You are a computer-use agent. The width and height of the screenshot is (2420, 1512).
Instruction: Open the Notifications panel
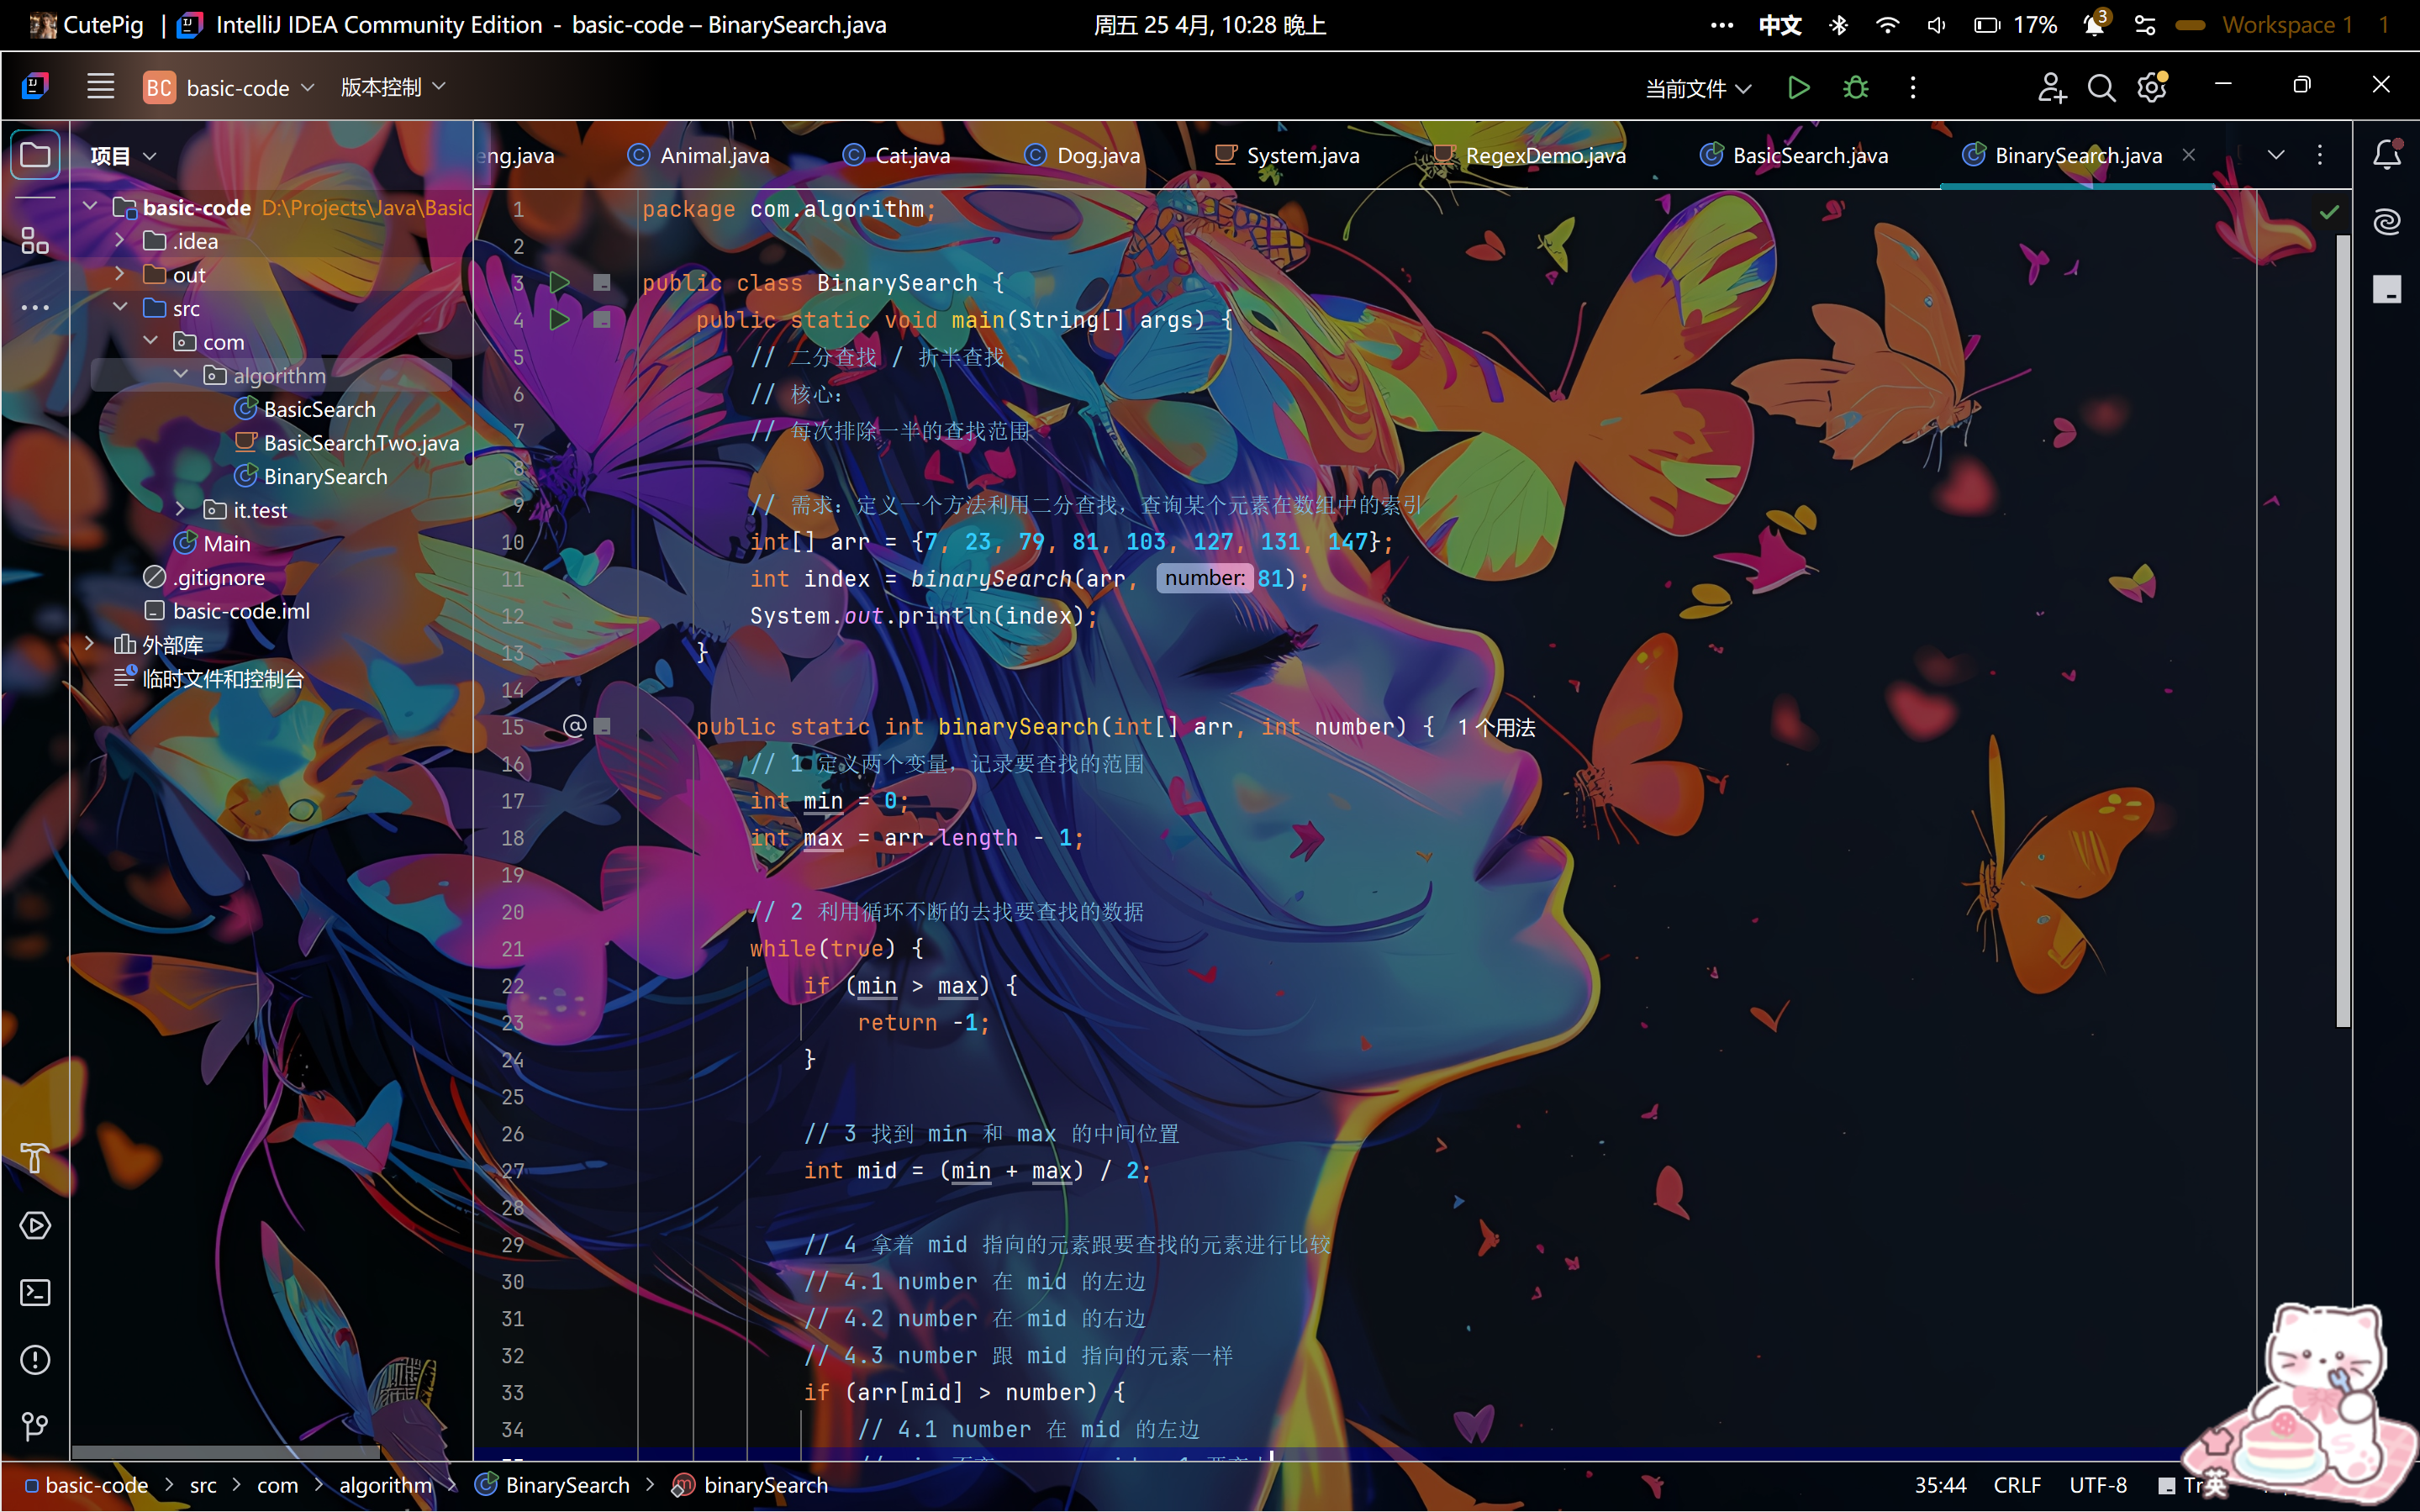click(2387, 154)
